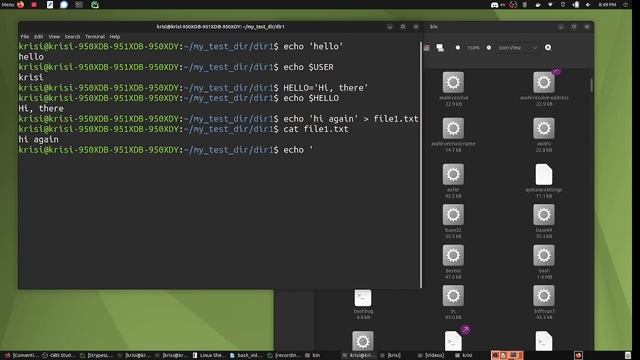The image size is (640, 360).
Task: Click the power icon in top panel
Action: pyautogui.click(x=625, y=4)
